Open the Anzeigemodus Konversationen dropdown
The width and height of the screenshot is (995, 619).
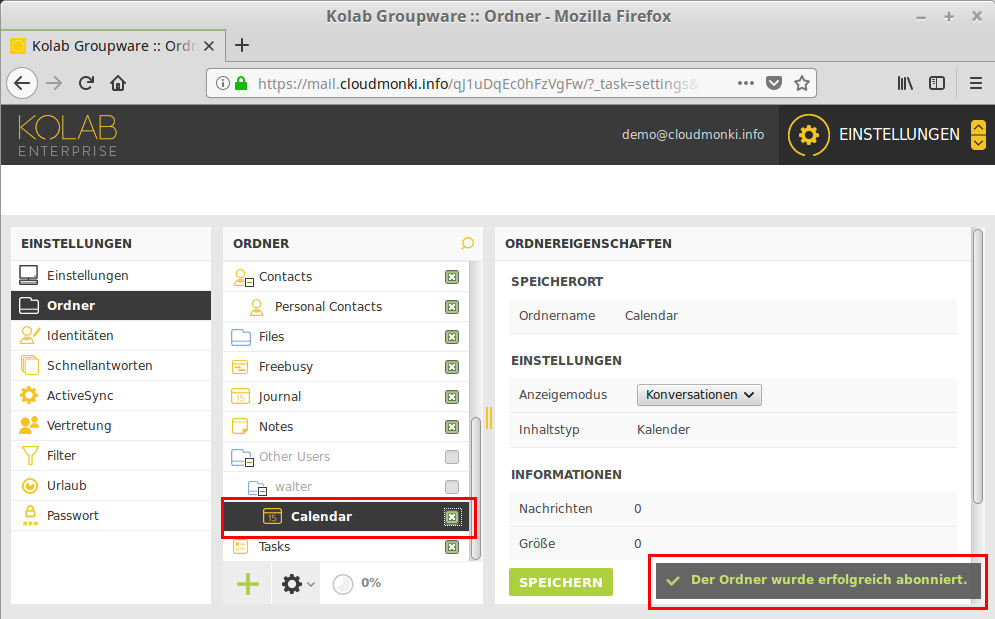click(x=699, y=395)
